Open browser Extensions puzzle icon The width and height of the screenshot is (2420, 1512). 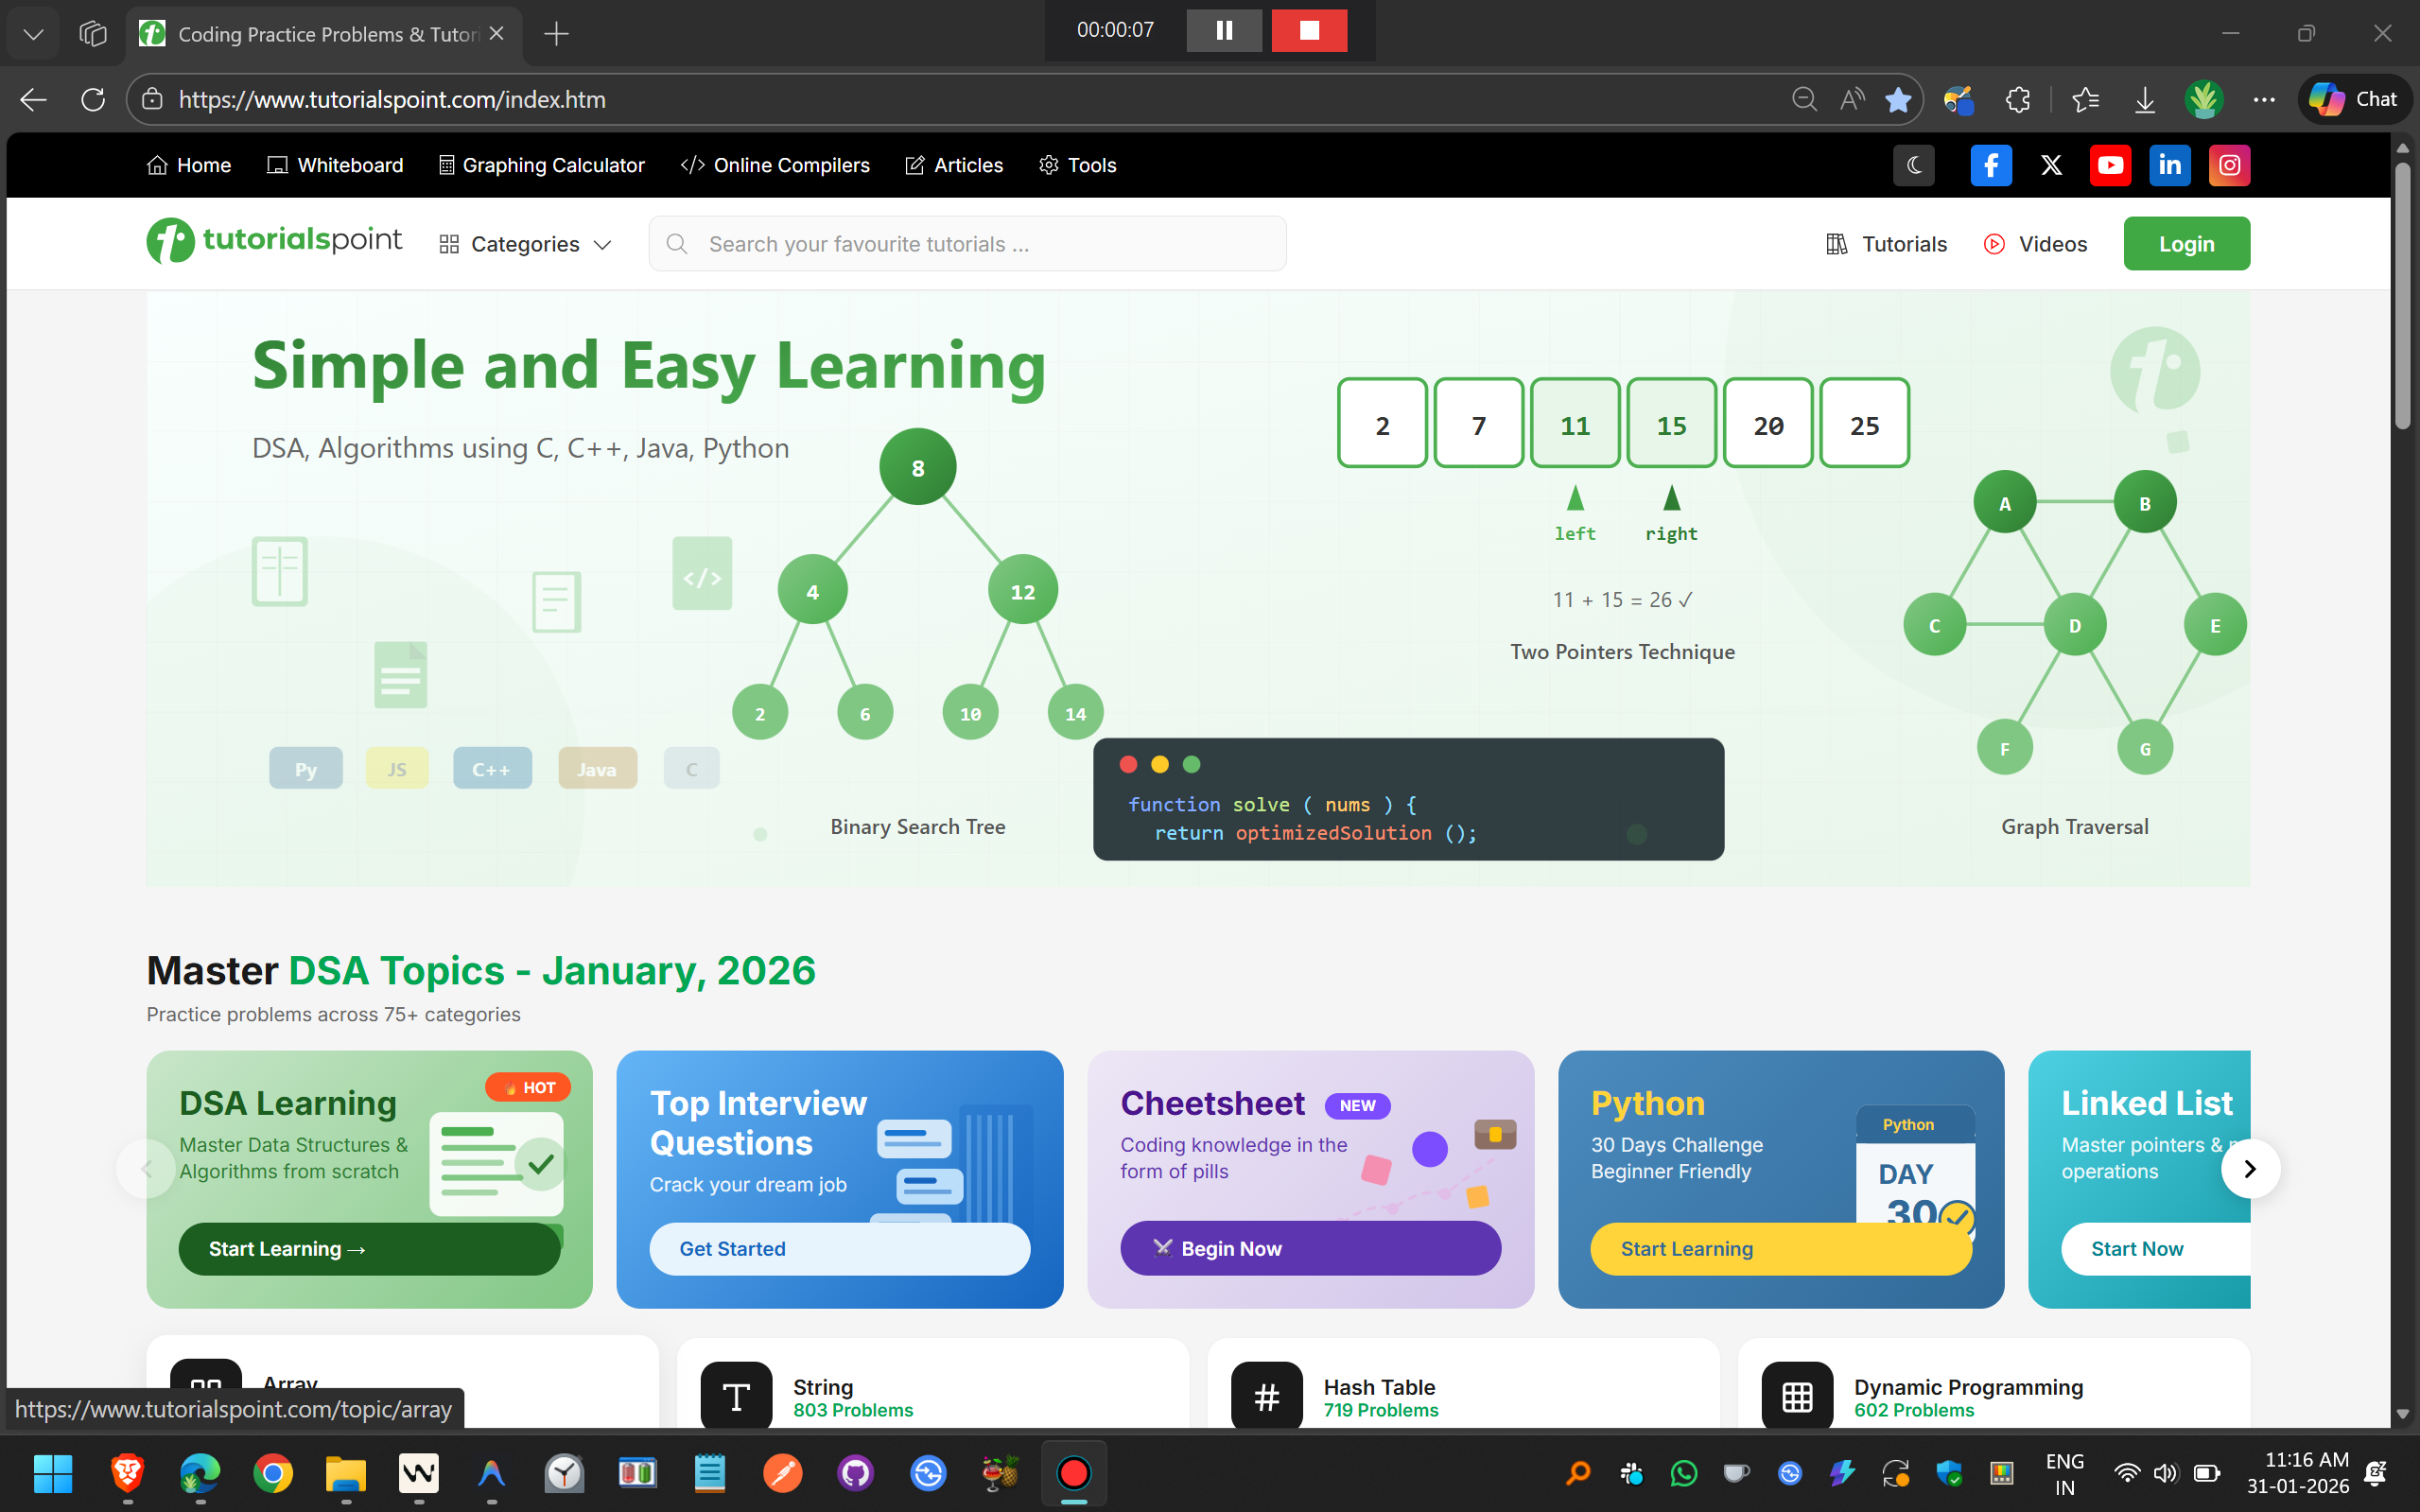pos(2018,99)
